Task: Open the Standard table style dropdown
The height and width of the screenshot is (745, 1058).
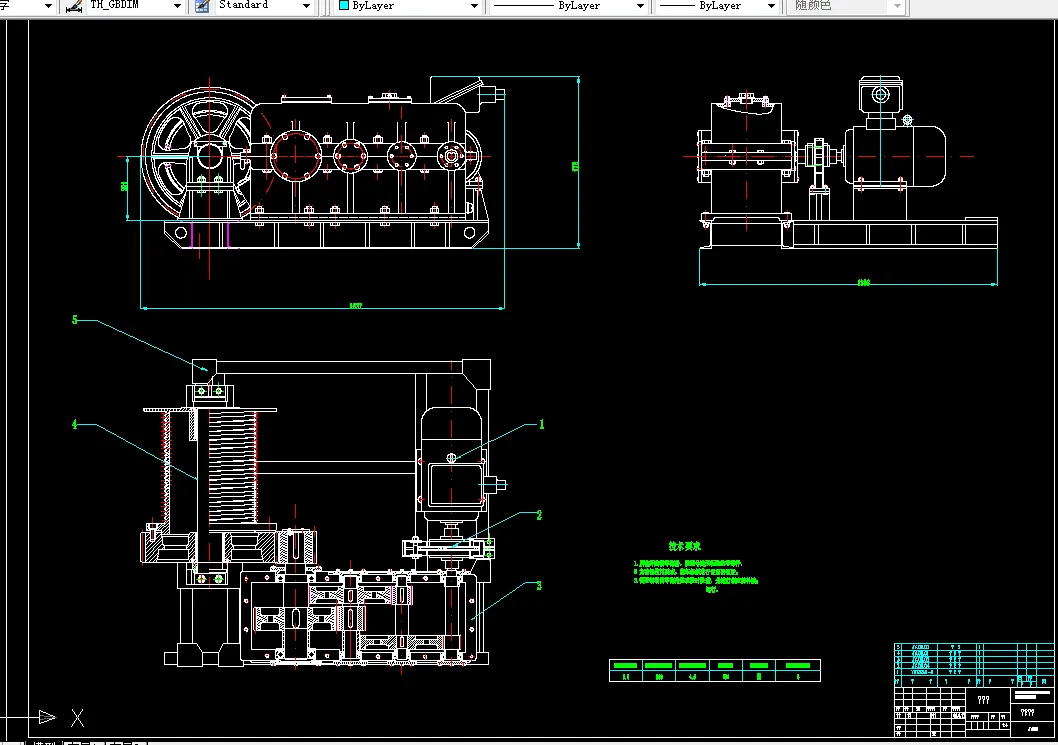Action: (x=306, y=6)
